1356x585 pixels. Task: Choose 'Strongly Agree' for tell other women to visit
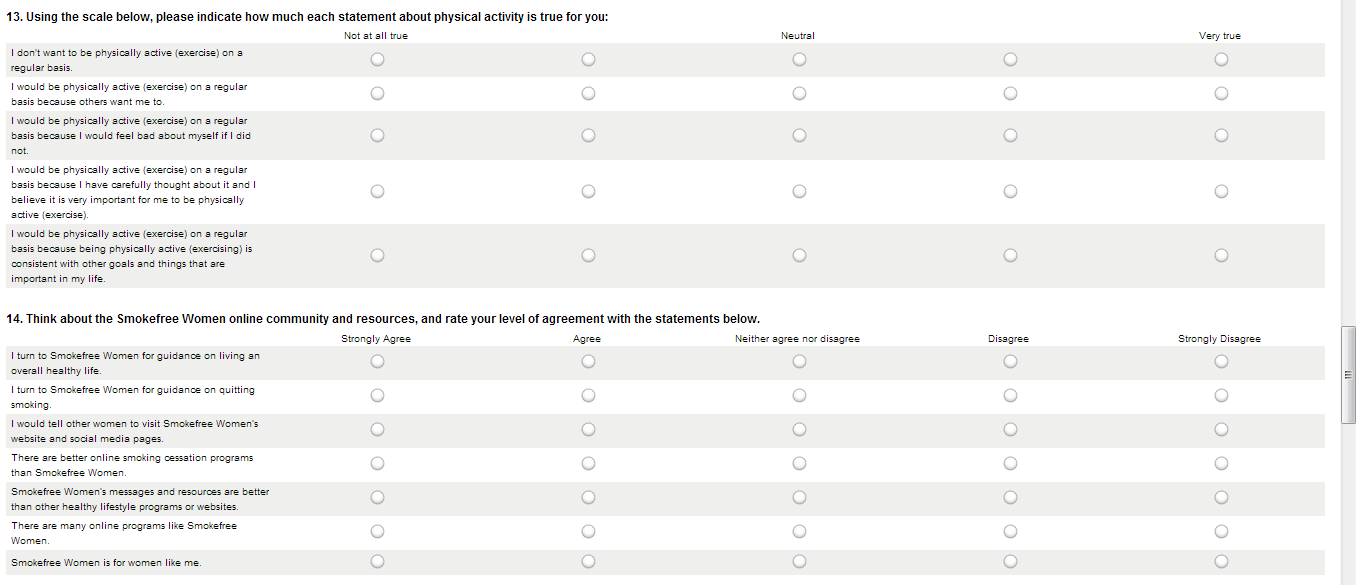[x=376, y=430]
